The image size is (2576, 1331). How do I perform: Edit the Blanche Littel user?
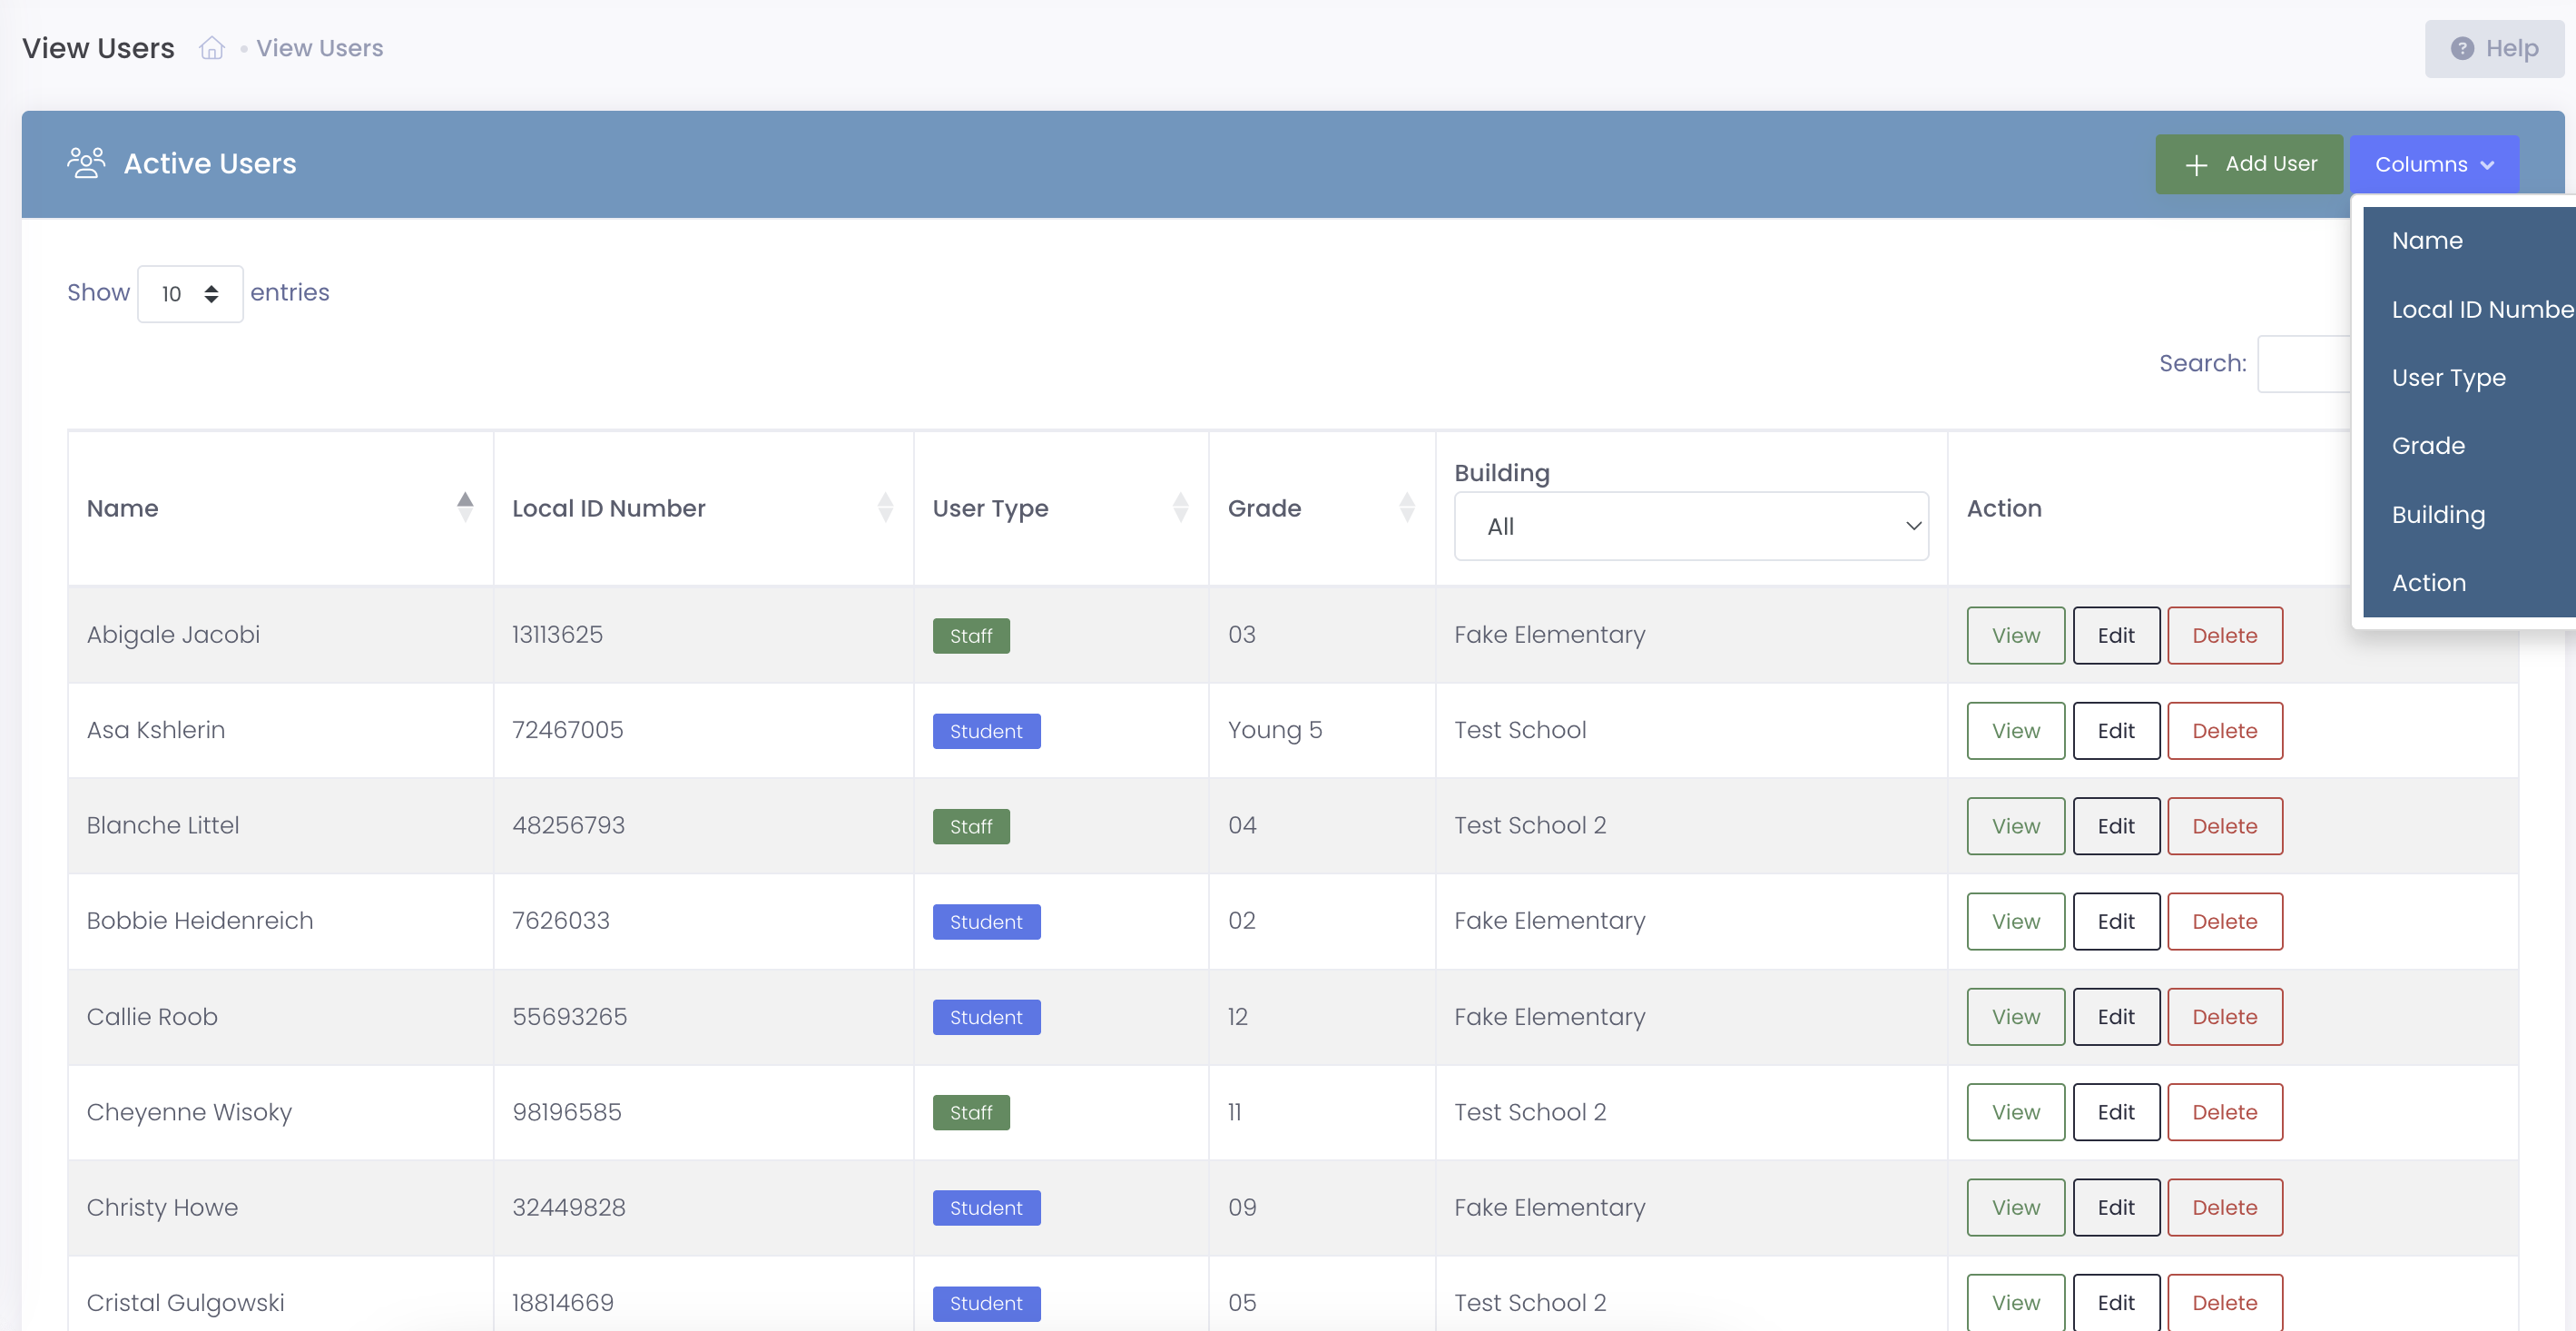[x=2115, y=826]
